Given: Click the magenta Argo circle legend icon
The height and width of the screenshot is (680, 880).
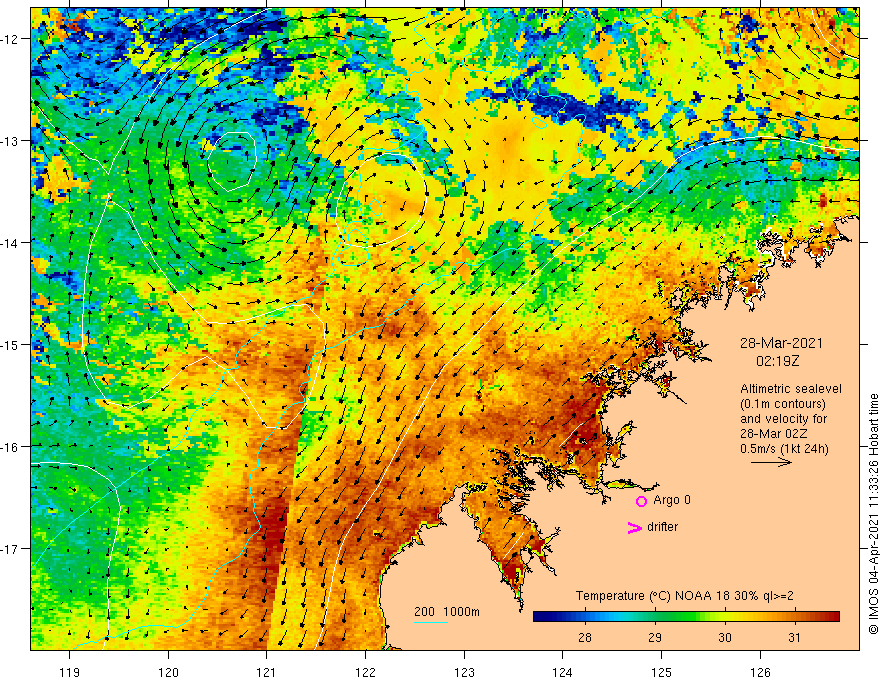Looking at the screenshot, I should [641, 501].
